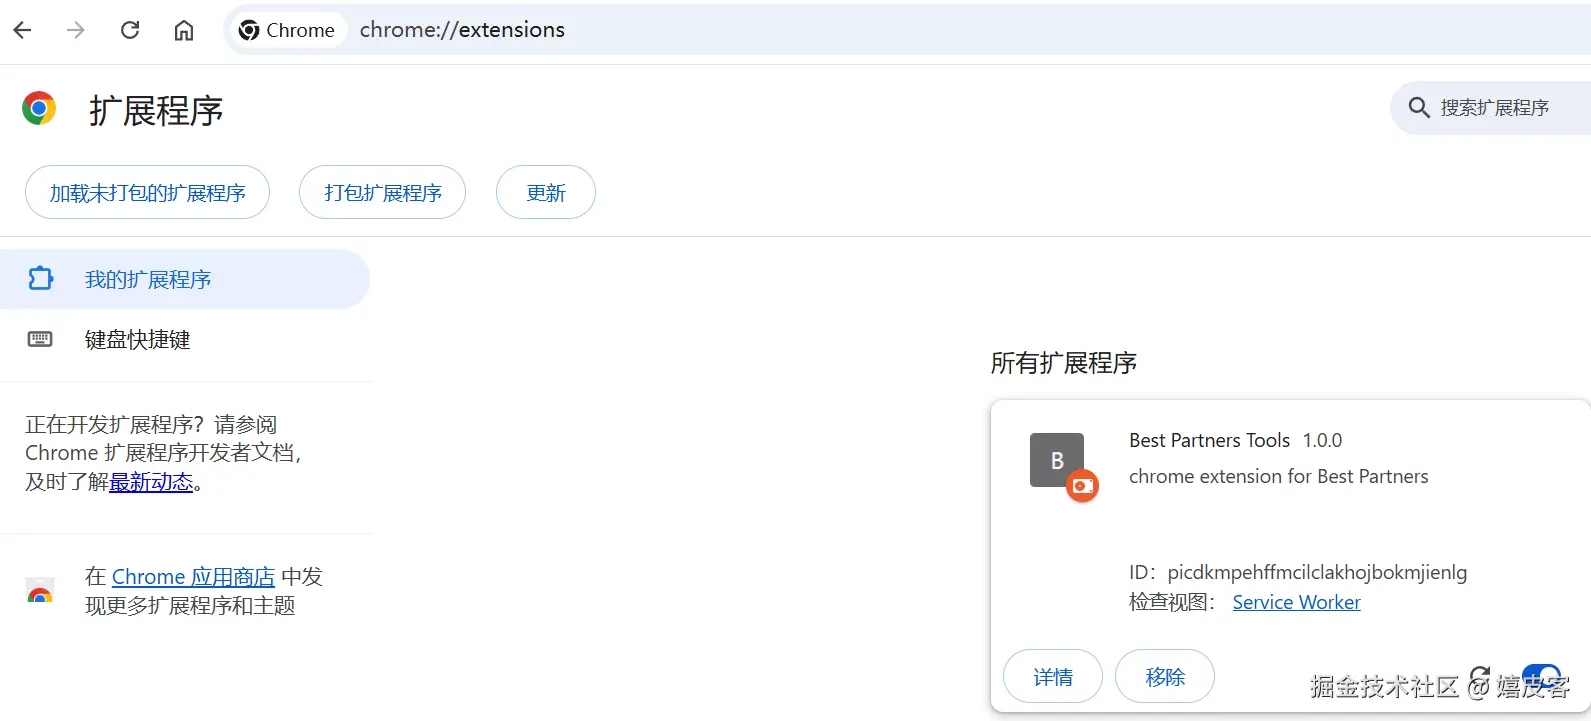The image size is (1591, 721).
Task: Click the 更新 button
Action: (x=546, y=192)
